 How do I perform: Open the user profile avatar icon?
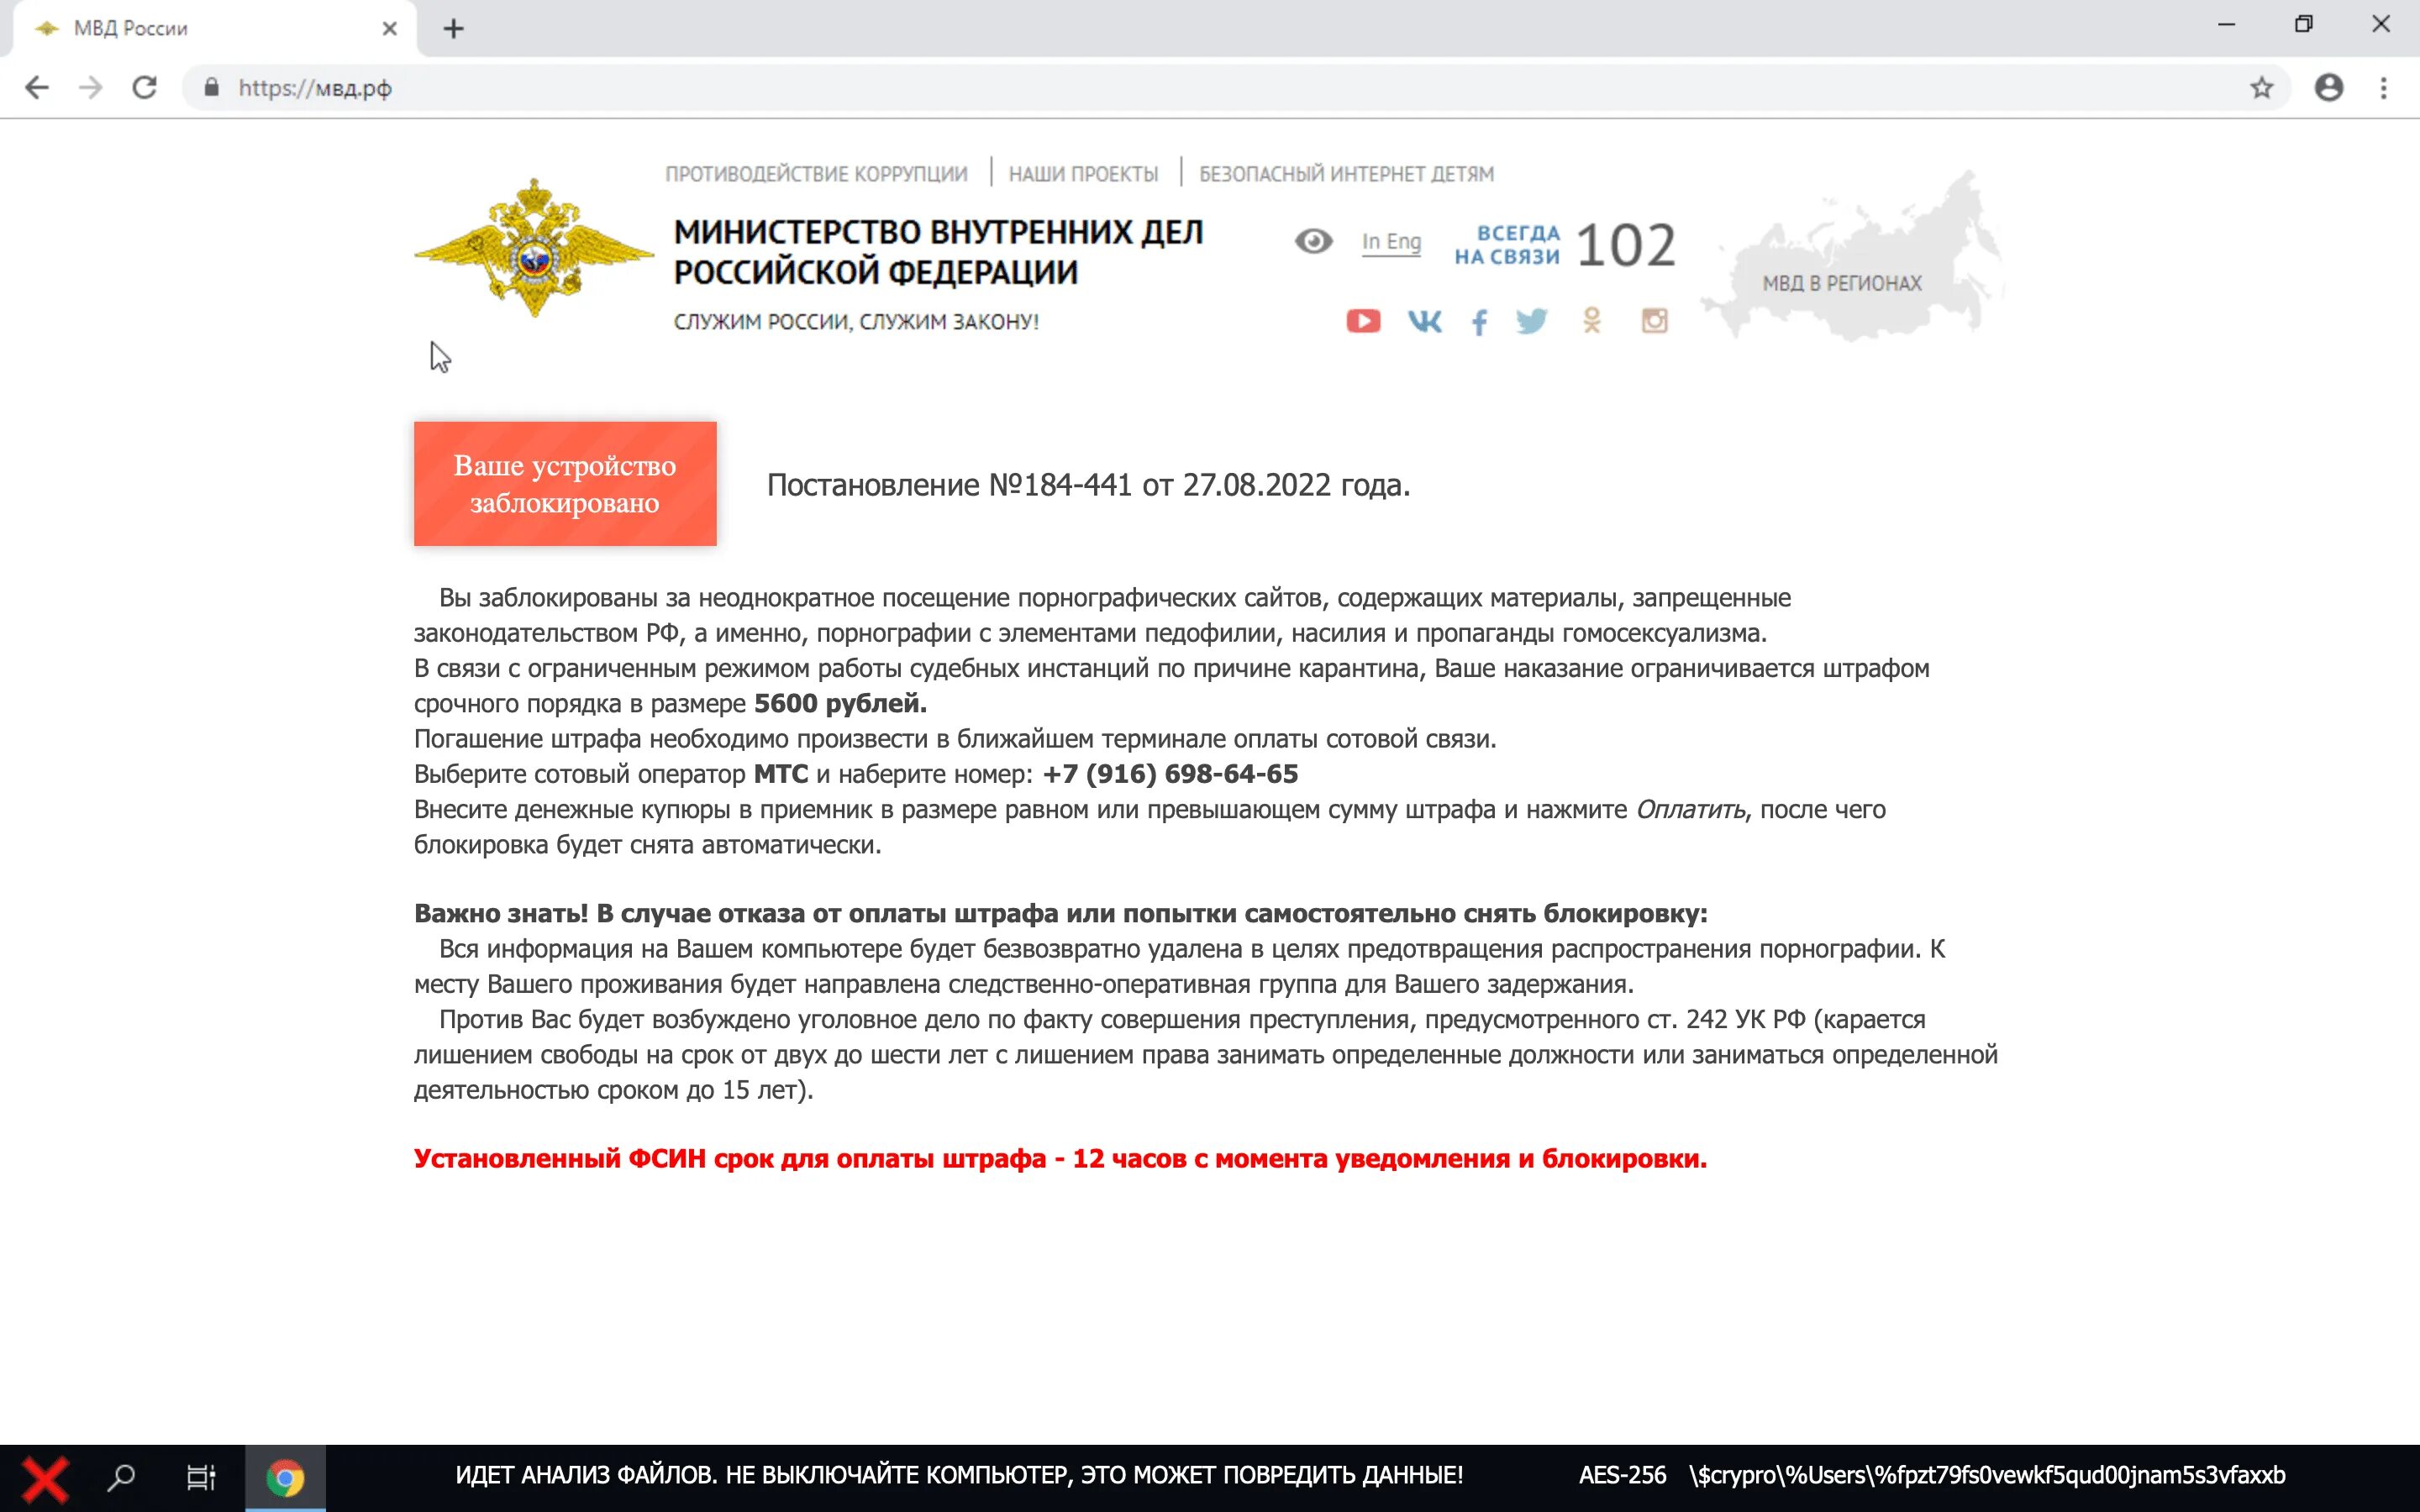[x=2328, y=88]
